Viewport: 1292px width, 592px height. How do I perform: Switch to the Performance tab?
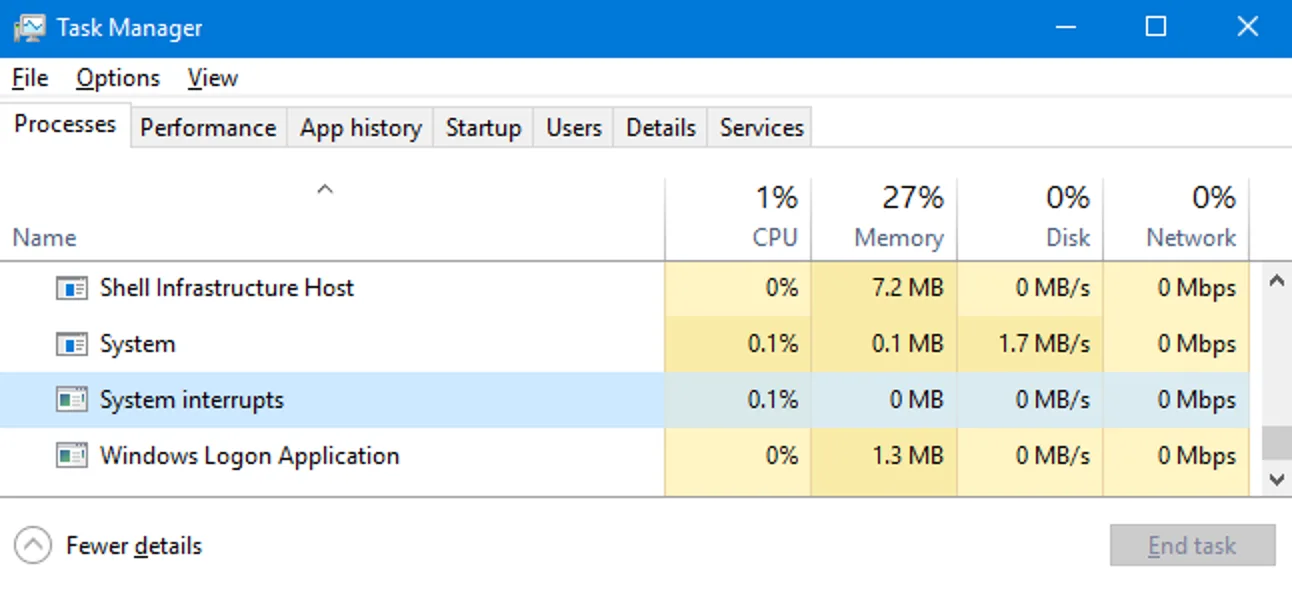(208, 128)
